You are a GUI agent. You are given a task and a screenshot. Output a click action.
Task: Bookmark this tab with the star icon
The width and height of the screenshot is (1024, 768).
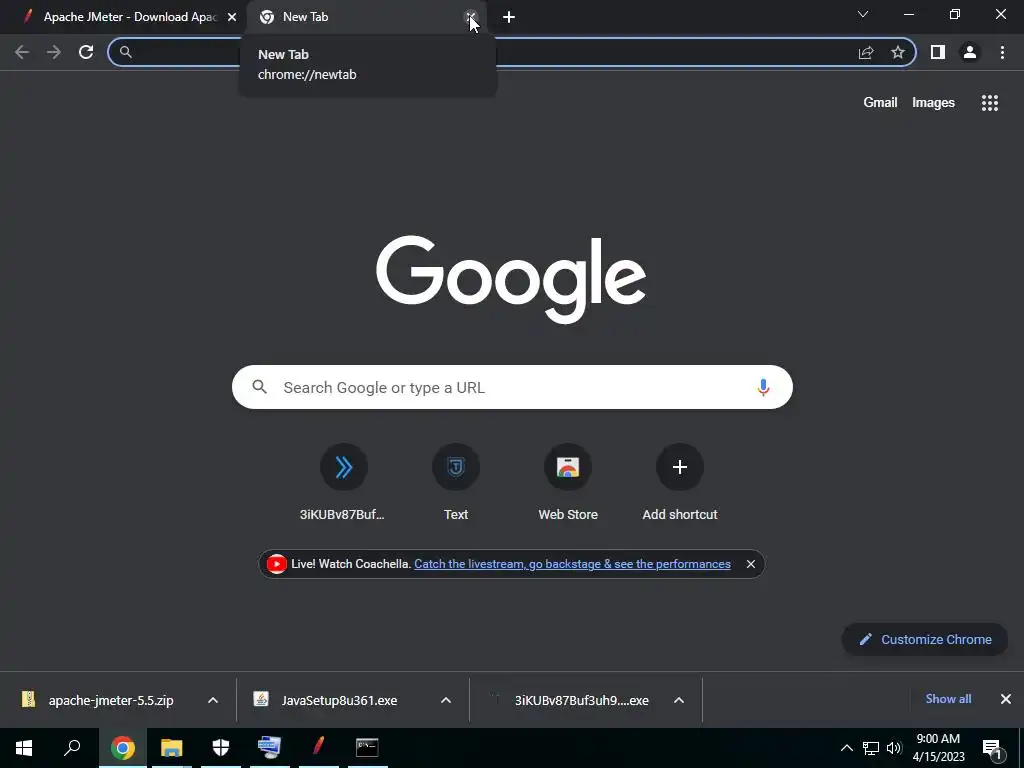pos(898,52)
